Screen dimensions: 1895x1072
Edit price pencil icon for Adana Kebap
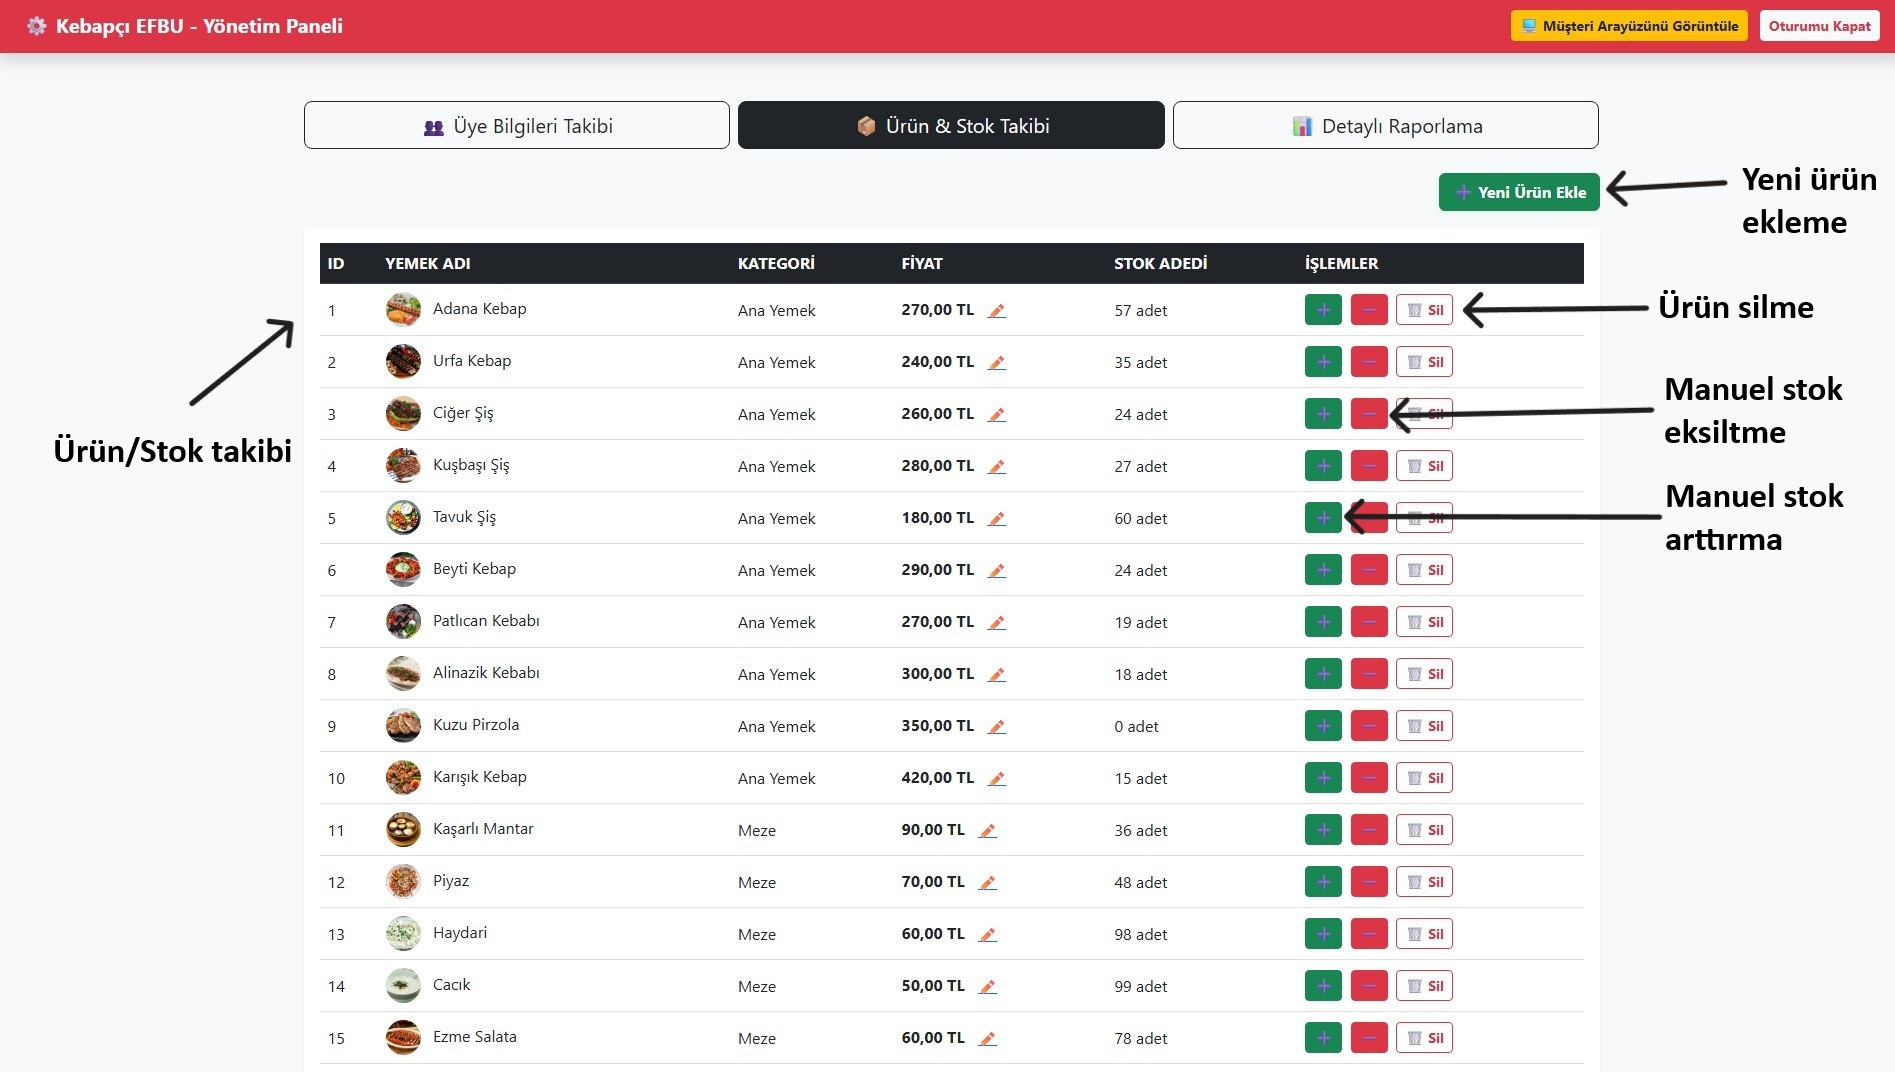pyautogui.click(x=996, y=310)
